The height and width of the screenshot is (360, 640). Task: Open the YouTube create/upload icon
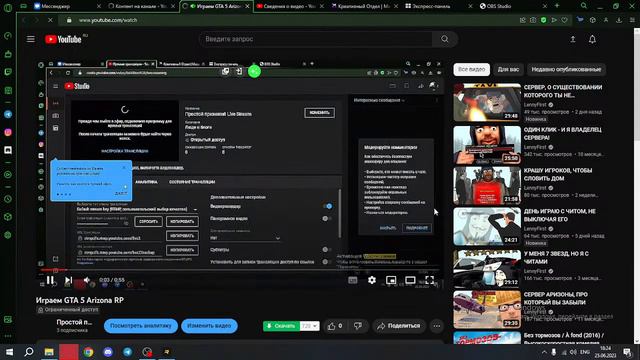point(573,39)
